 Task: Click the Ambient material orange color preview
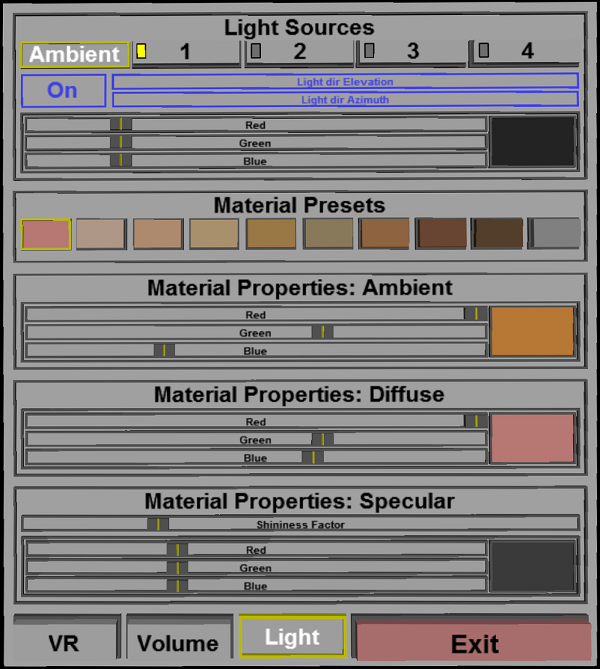click(532, 332)
